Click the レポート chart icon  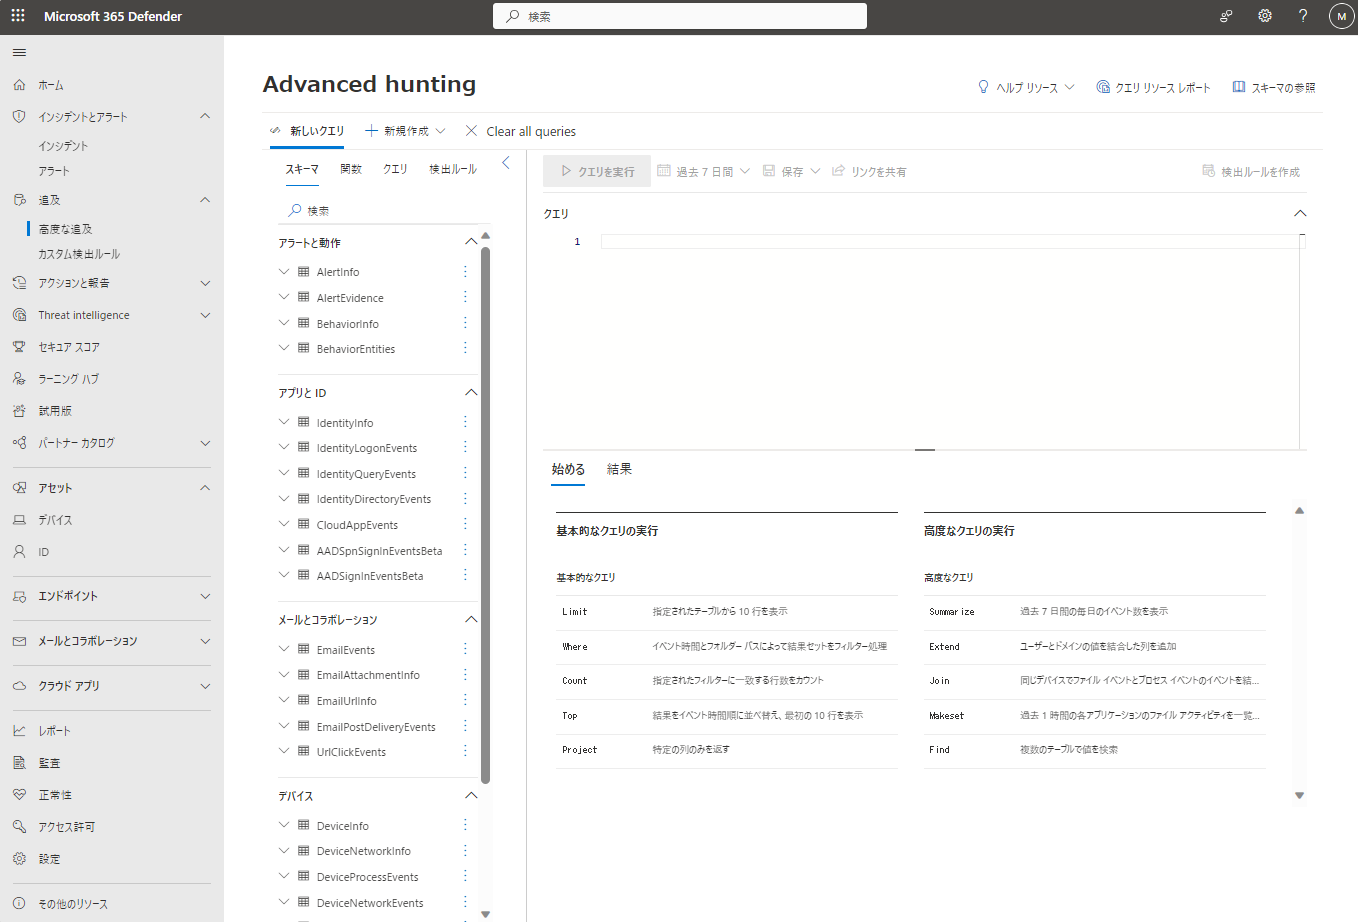(x=19, y=731)
